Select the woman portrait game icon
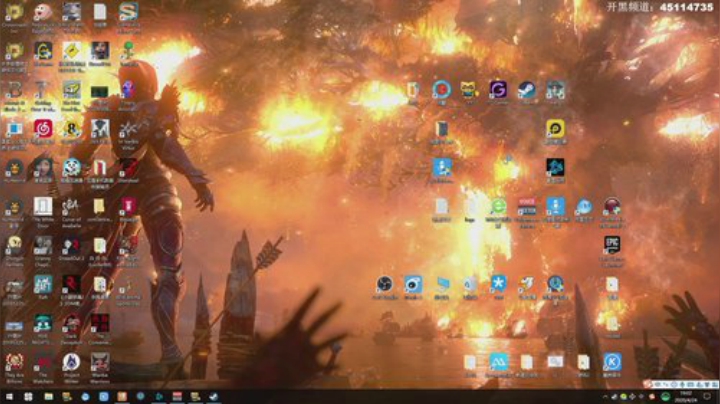This screenshot has width=720, height=404. click(43, 168)
